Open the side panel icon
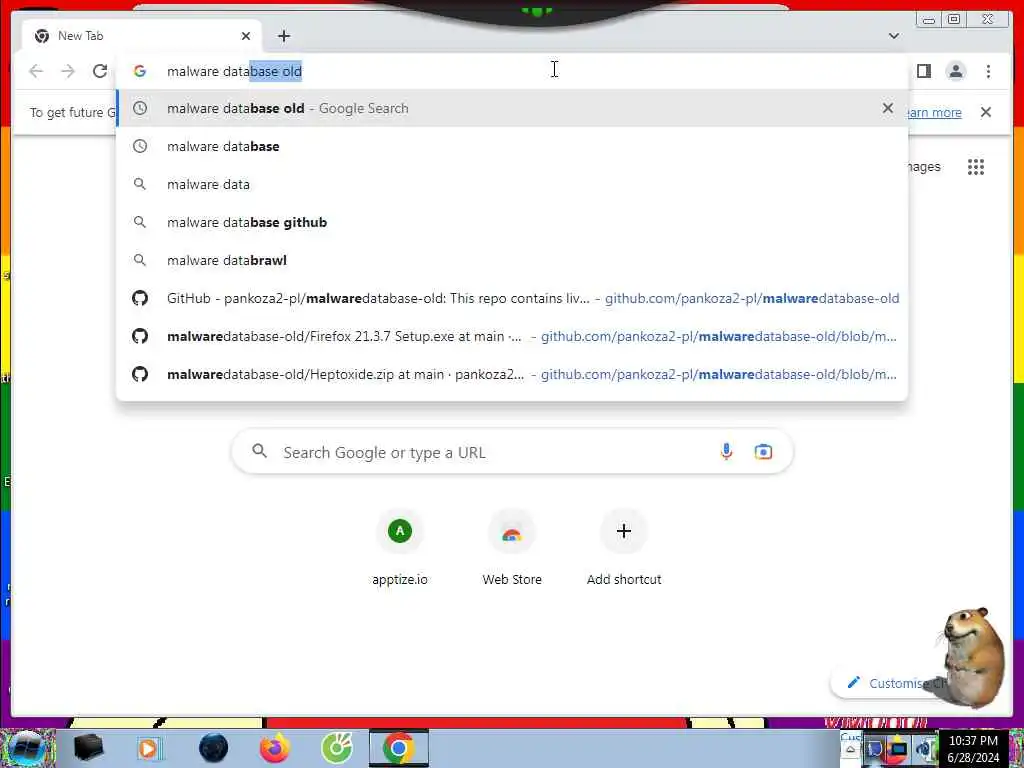Viewport: 1024px width, 768px height. pyautogui.click(x=923, y=71)
